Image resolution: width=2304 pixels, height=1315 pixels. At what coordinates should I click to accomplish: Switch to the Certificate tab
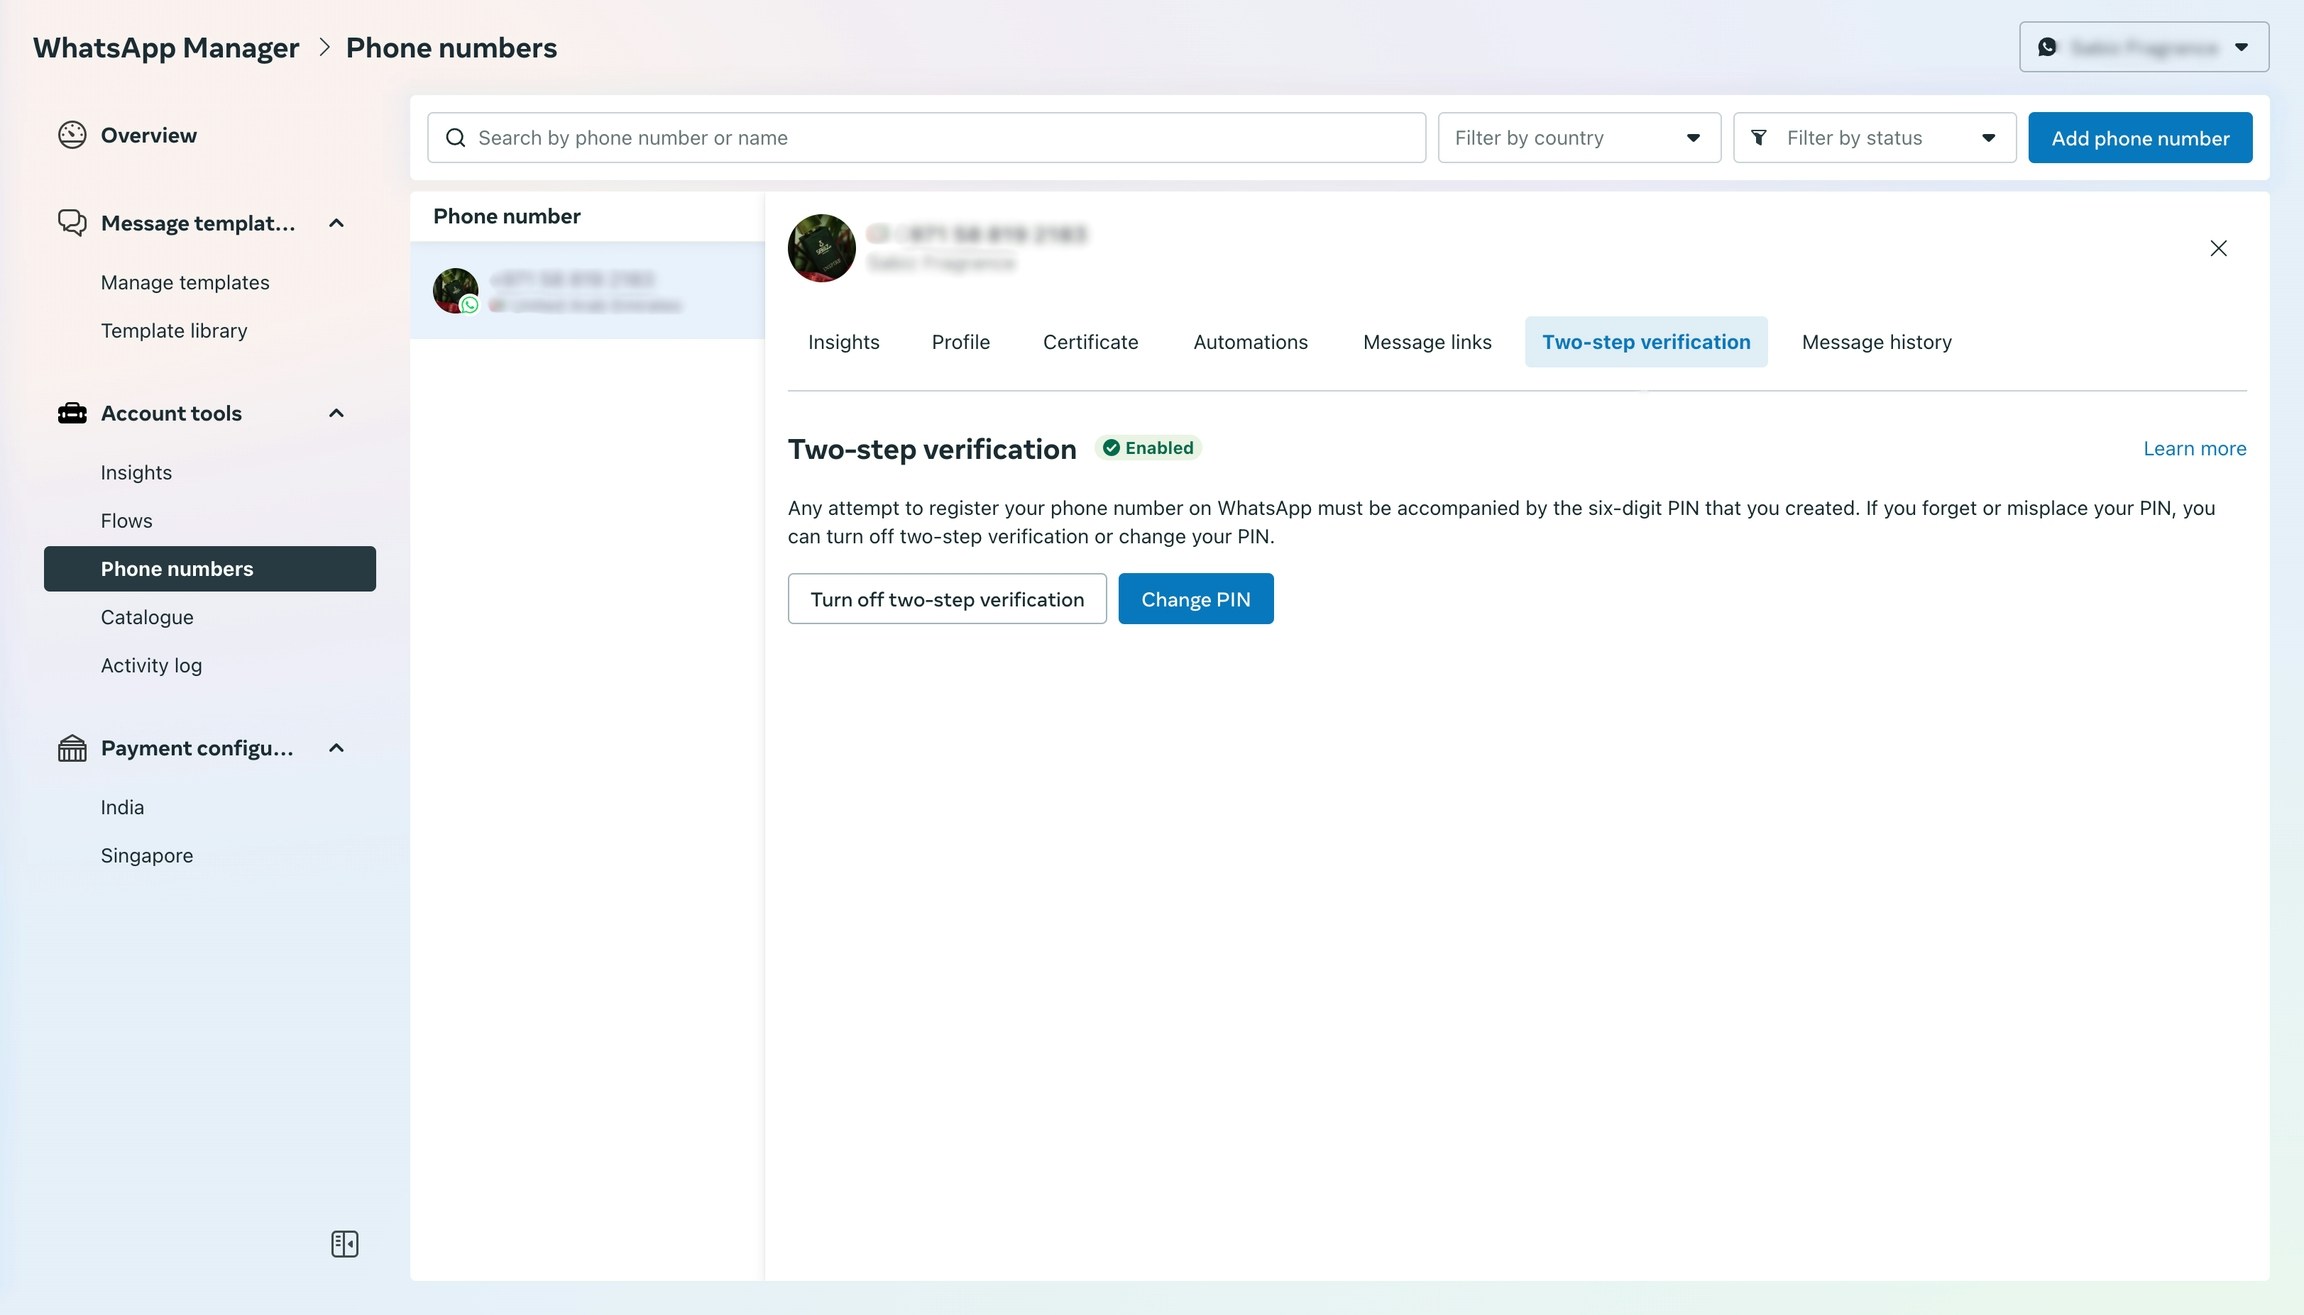[1090, 342]
